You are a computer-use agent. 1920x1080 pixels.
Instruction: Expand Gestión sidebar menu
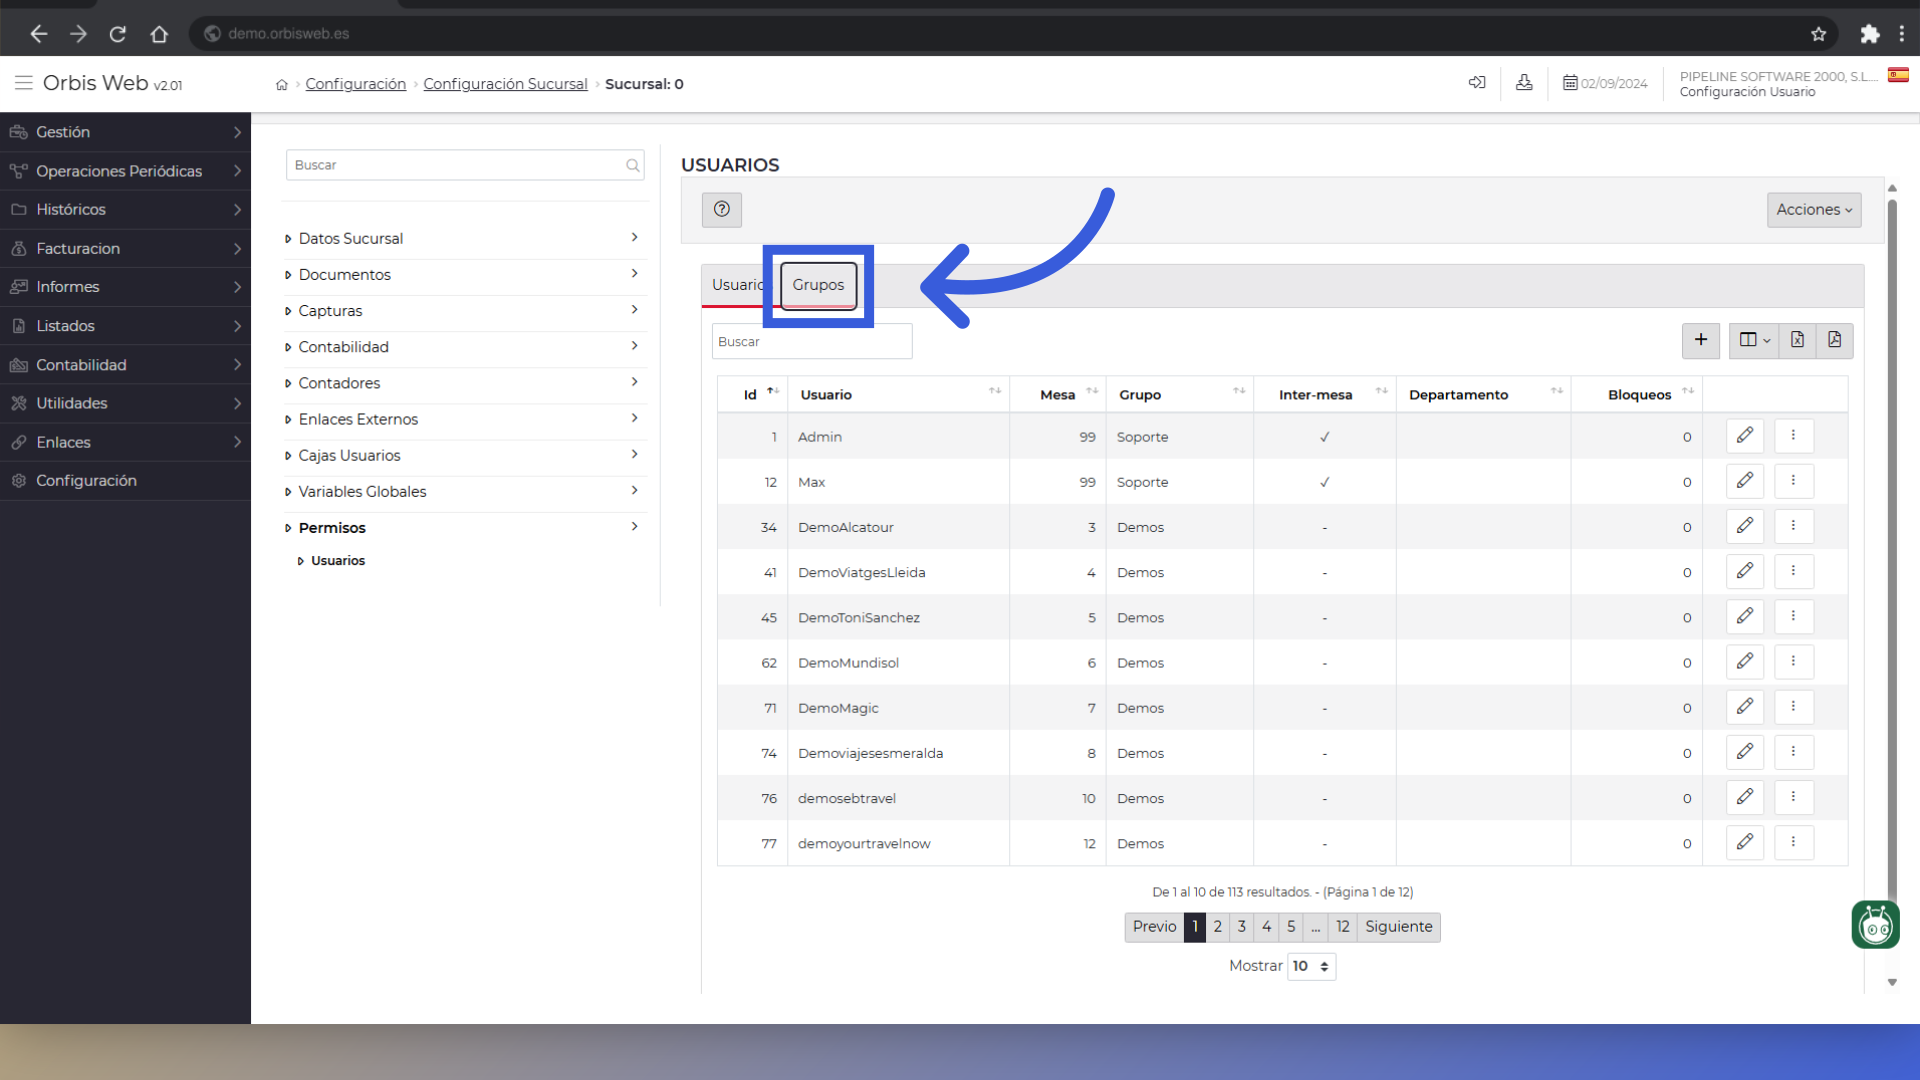(x=125, y=132)
